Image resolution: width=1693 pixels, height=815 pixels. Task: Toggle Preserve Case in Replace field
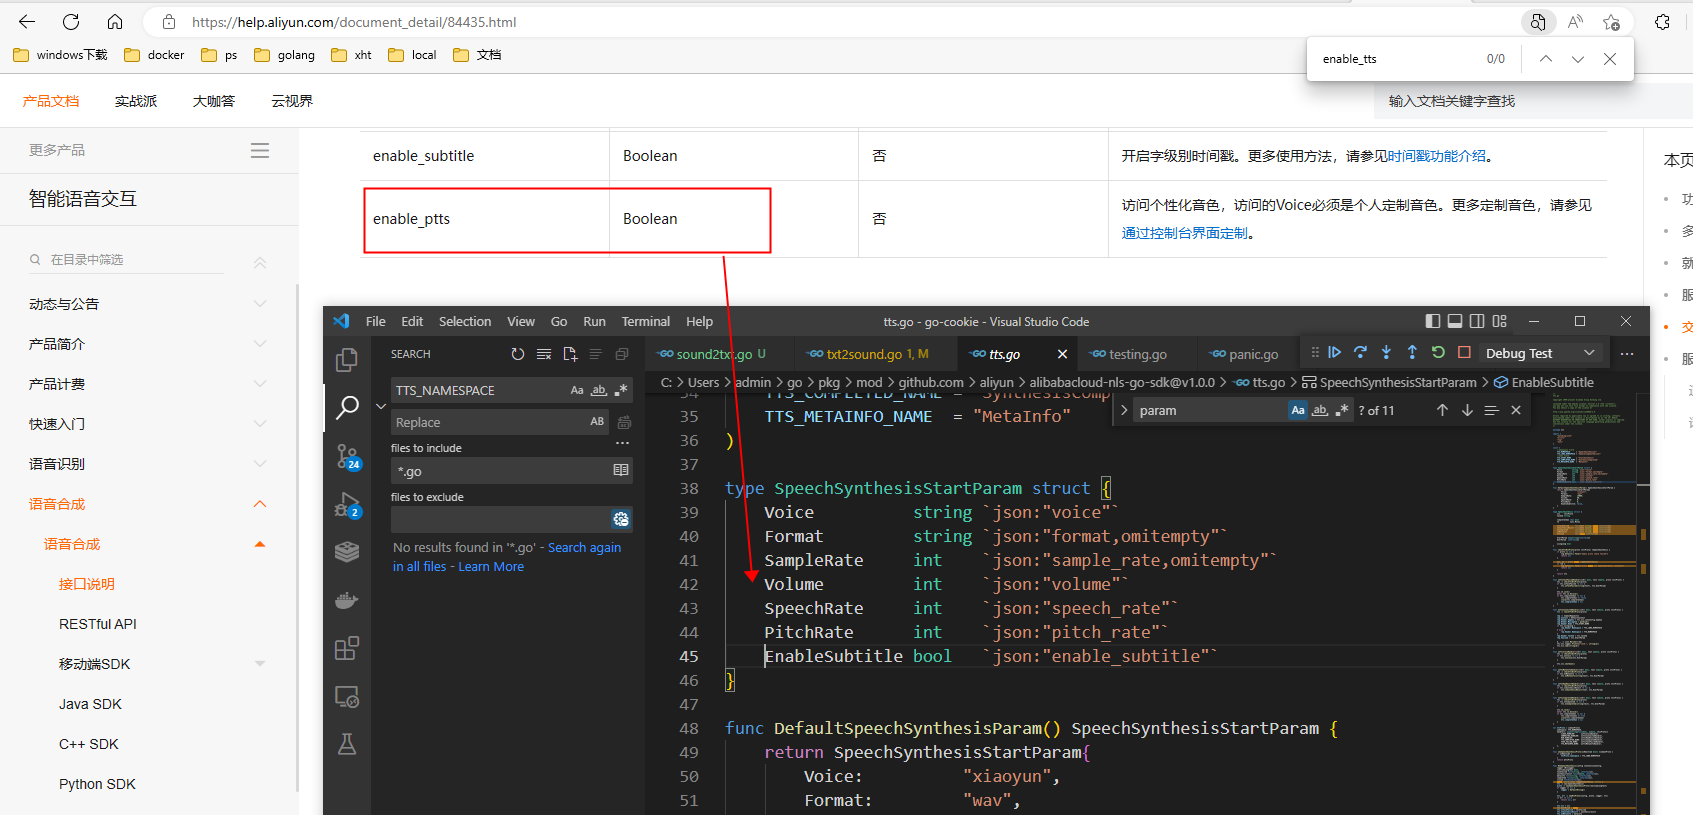point(597,422)
